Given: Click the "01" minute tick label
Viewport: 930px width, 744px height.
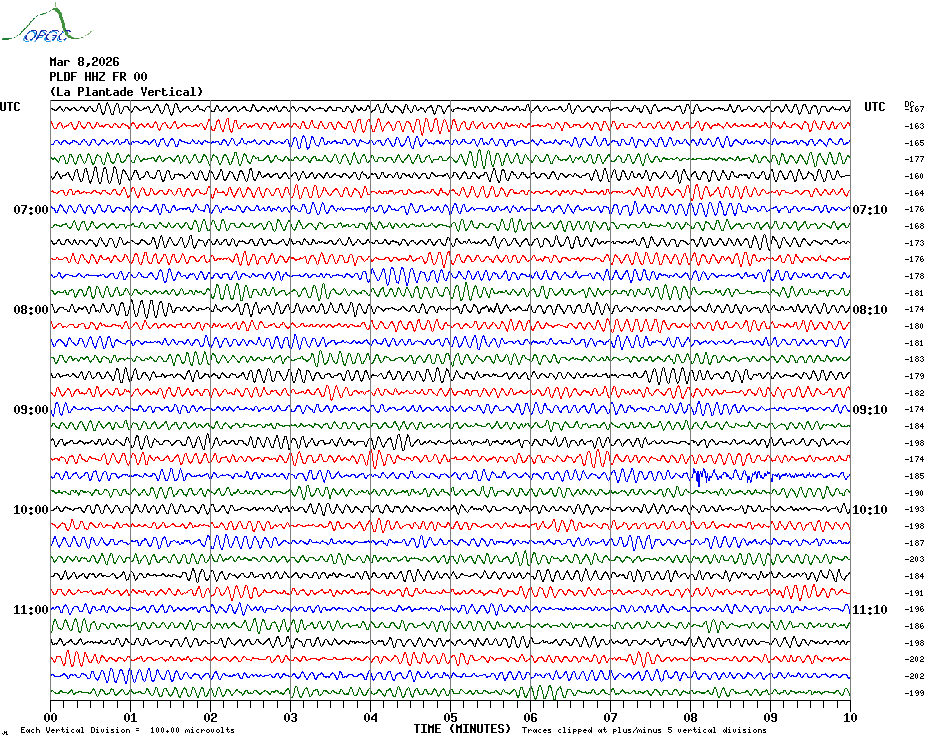Looking at the screenshot, I should pos(130,717).
